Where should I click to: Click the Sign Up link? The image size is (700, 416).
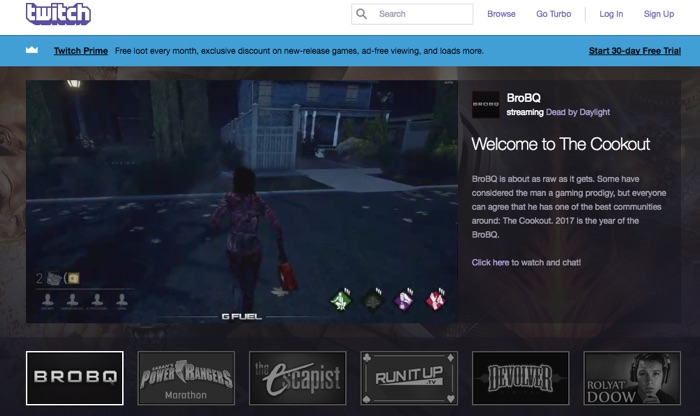[659, 14]
